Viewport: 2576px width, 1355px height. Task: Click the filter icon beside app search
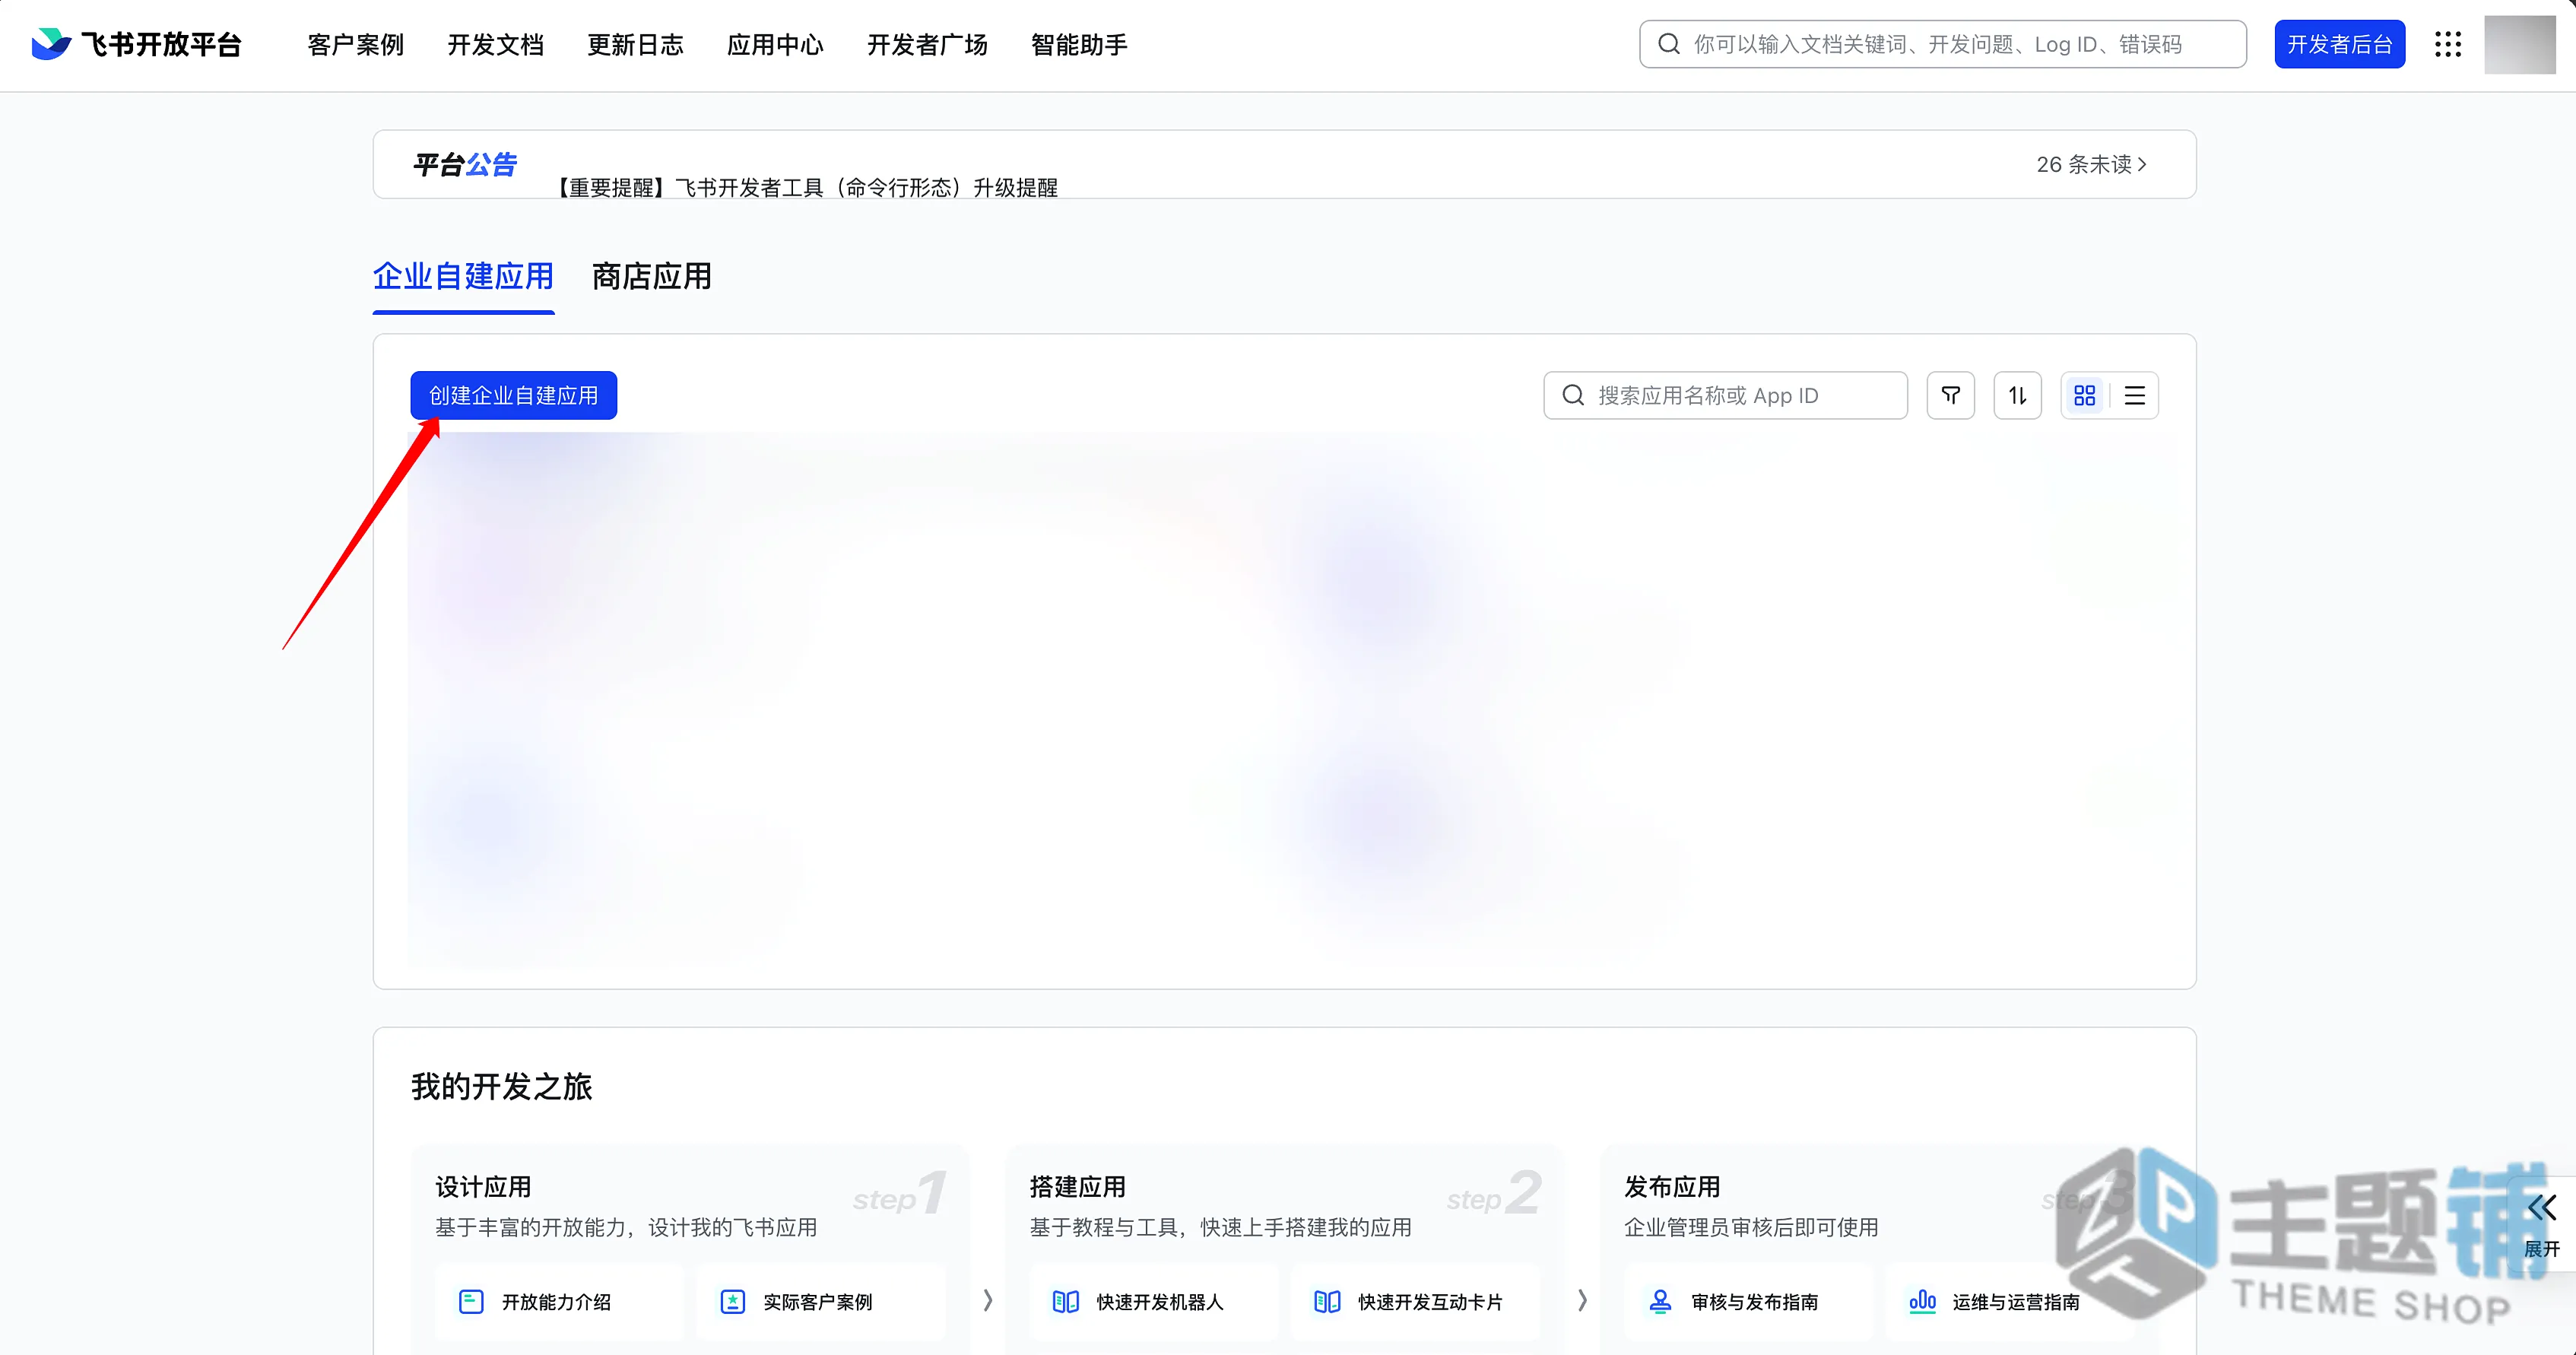coord(1950,395)
